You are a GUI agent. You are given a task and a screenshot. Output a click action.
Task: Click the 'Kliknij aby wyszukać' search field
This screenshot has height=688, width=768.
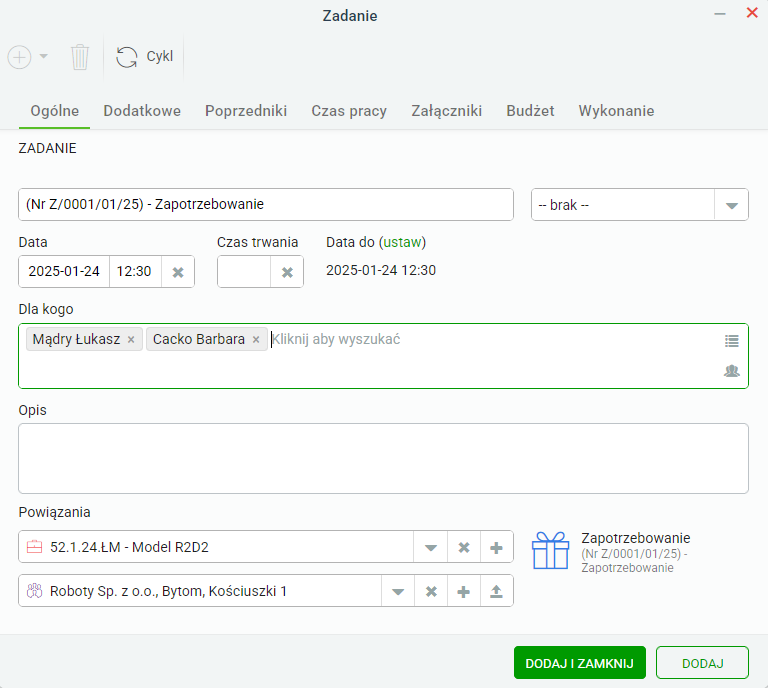336,339
